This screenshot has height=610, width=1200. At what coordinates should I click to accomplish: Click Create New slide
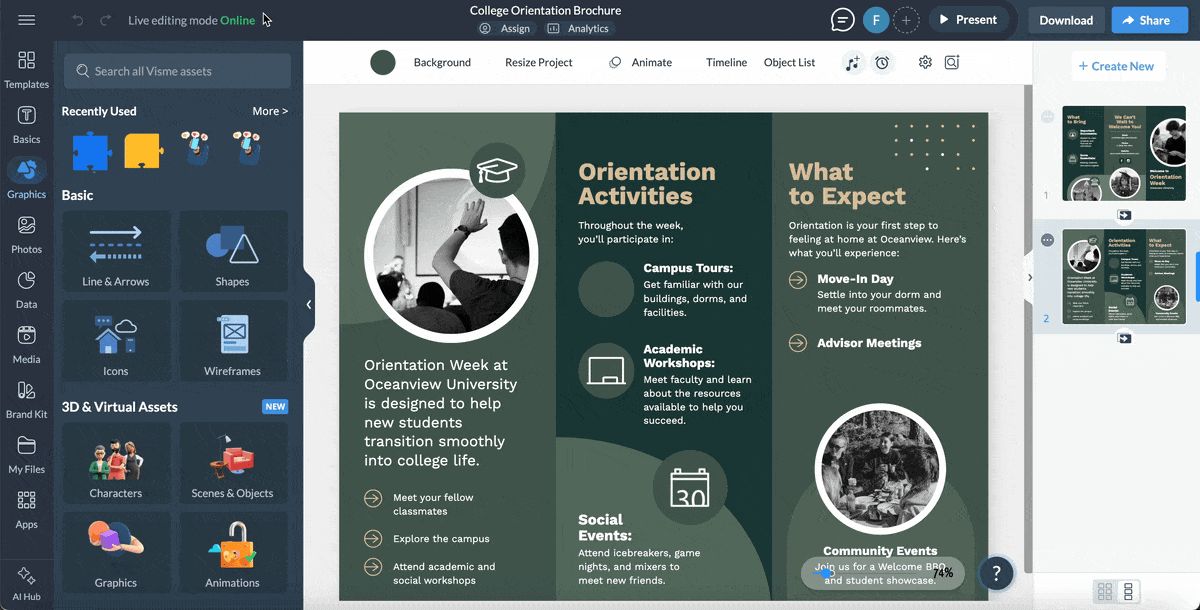[1116, 66]
